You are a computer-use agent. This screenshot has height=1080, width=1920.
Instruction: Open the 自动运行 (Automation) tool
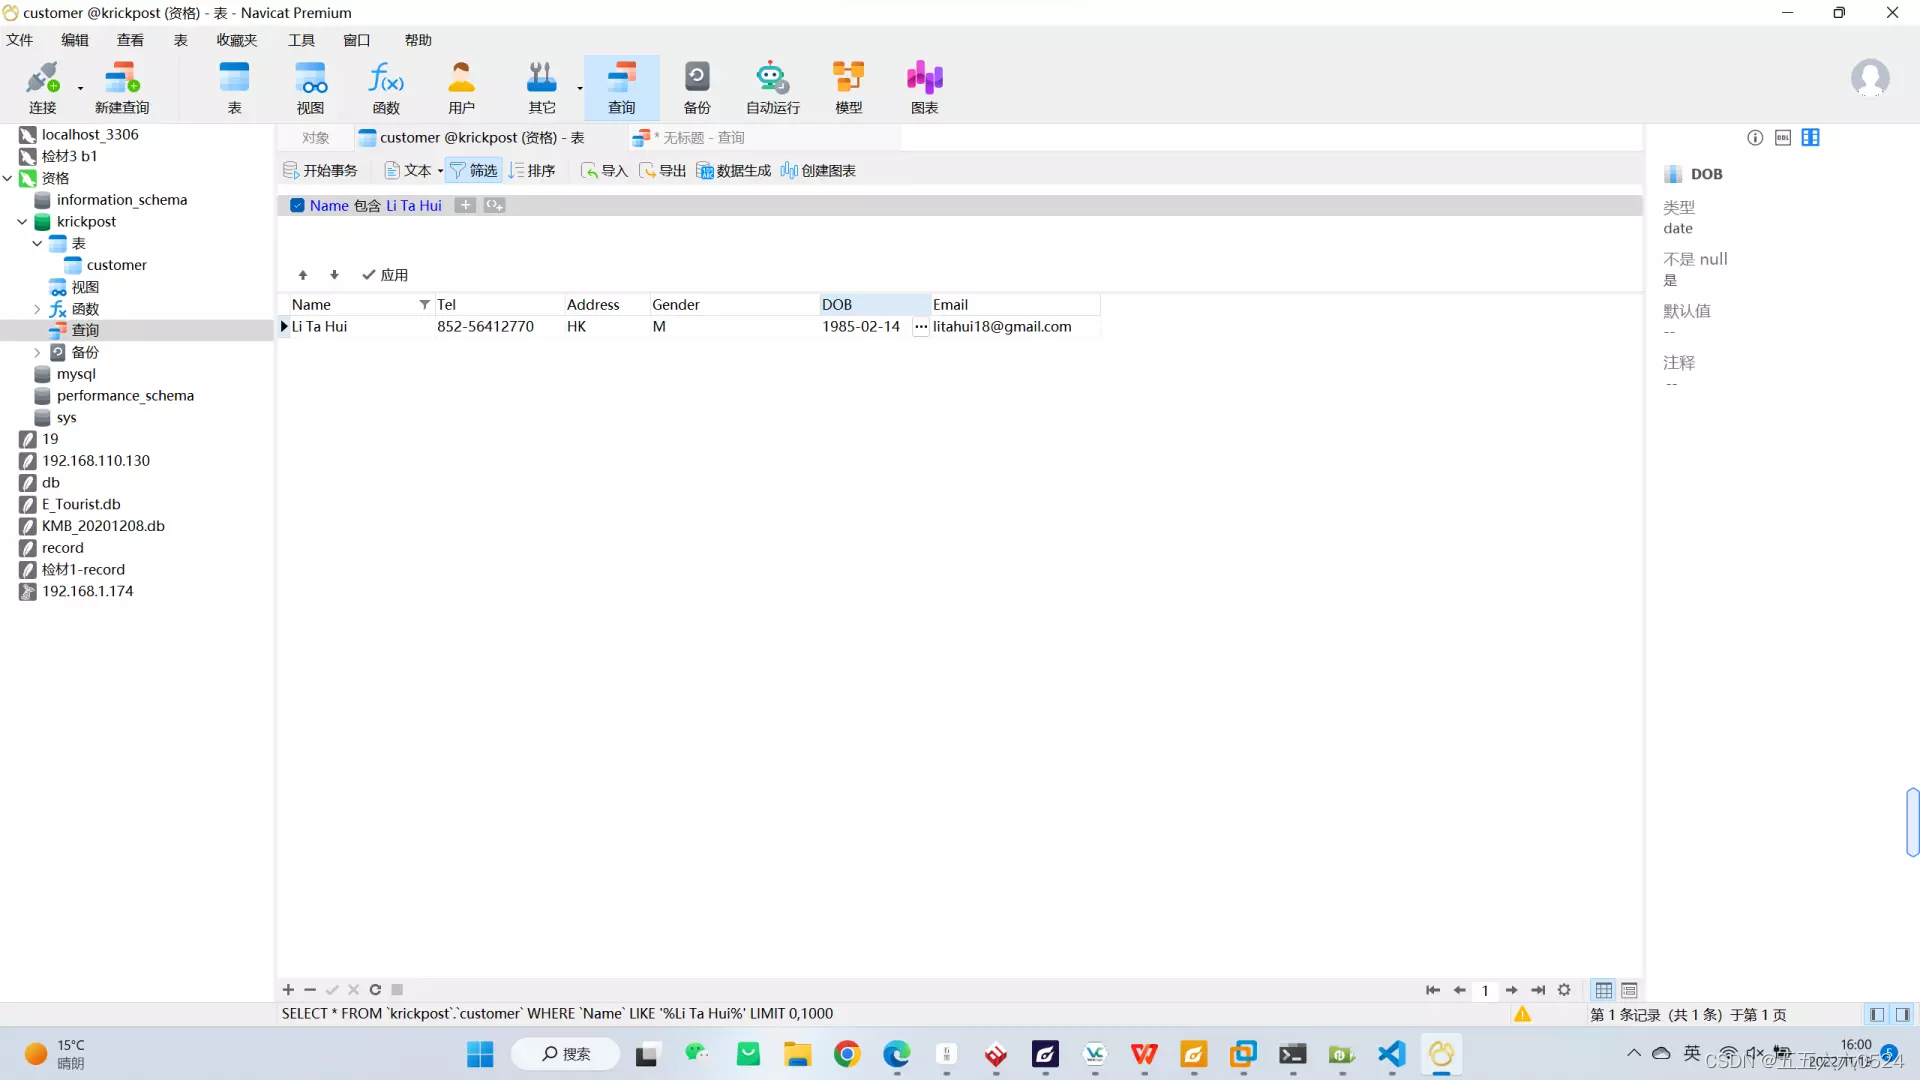[772, 88]
